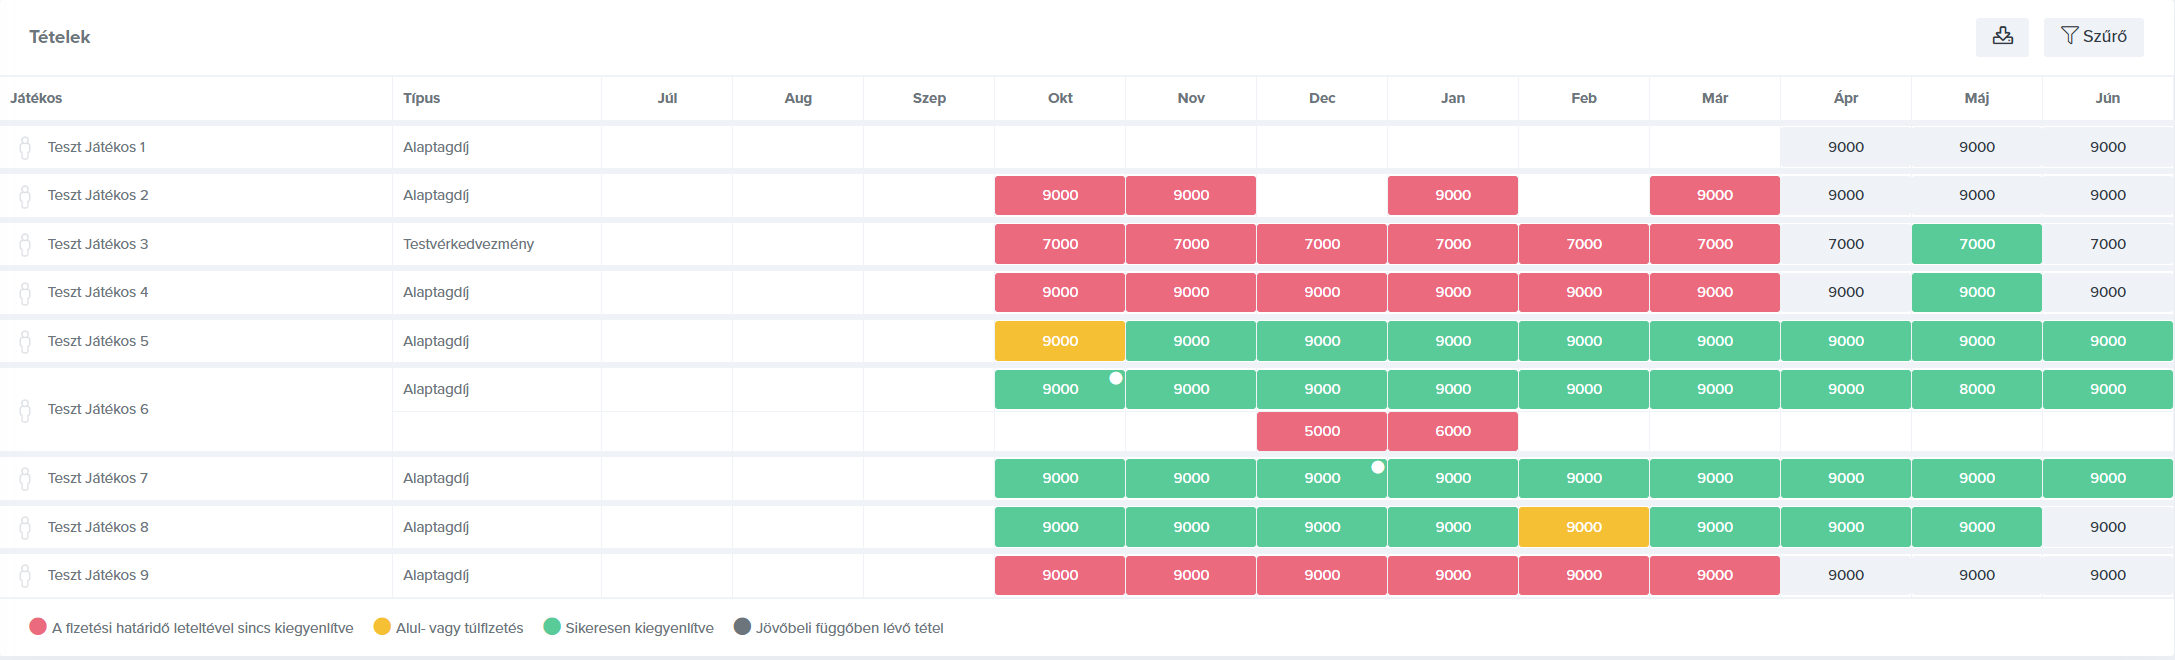Image resolution: width=2175 pixels, height=660 pixels.
Task: Click the player icon beside Teszt Játékos 1
Action: pyautogui.click(x=25, y=148)
